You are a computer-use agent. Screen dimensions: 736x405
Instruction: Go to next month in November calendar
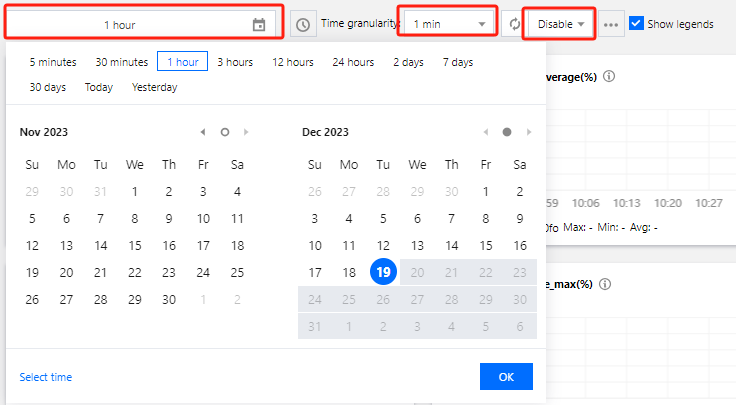pyautogui.click(x=247, y=132)
